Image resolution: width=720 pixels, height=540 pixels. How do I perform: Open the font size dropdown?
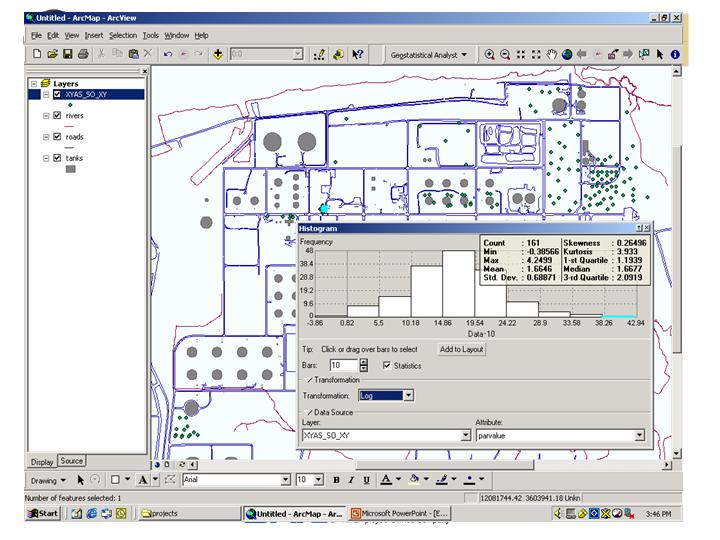coord(319,480)
